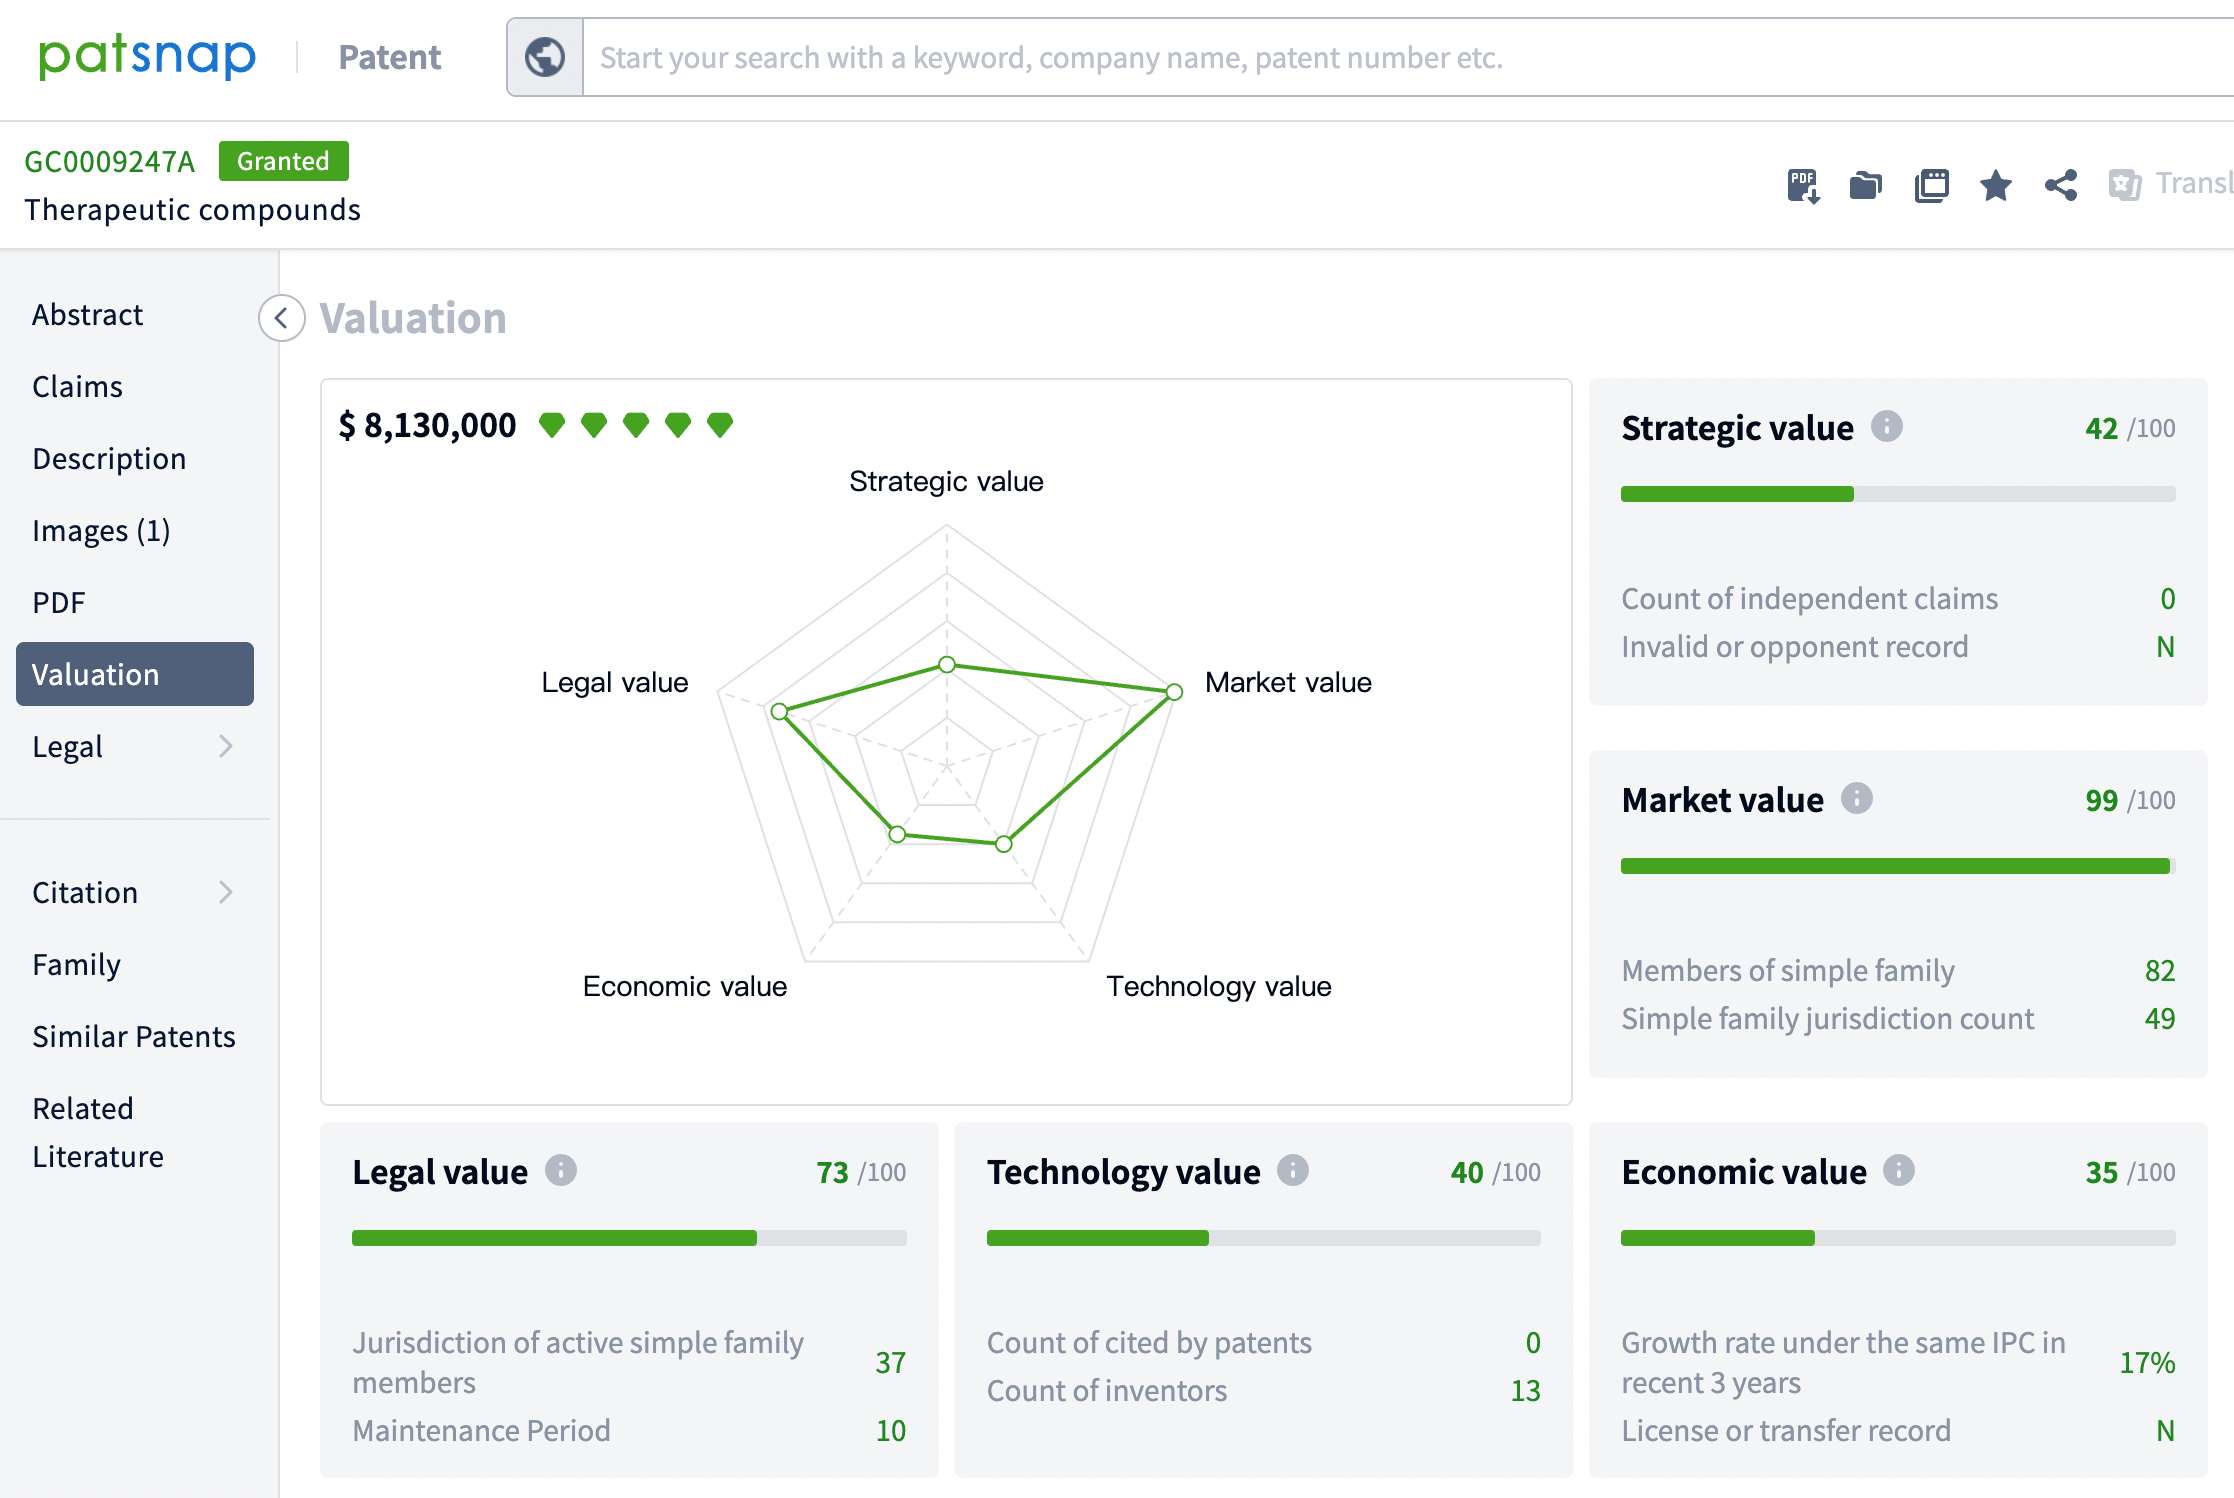Click the save to folder icon
This screenshot has width=2234, height=1498.
click(x=1868, y=182)
